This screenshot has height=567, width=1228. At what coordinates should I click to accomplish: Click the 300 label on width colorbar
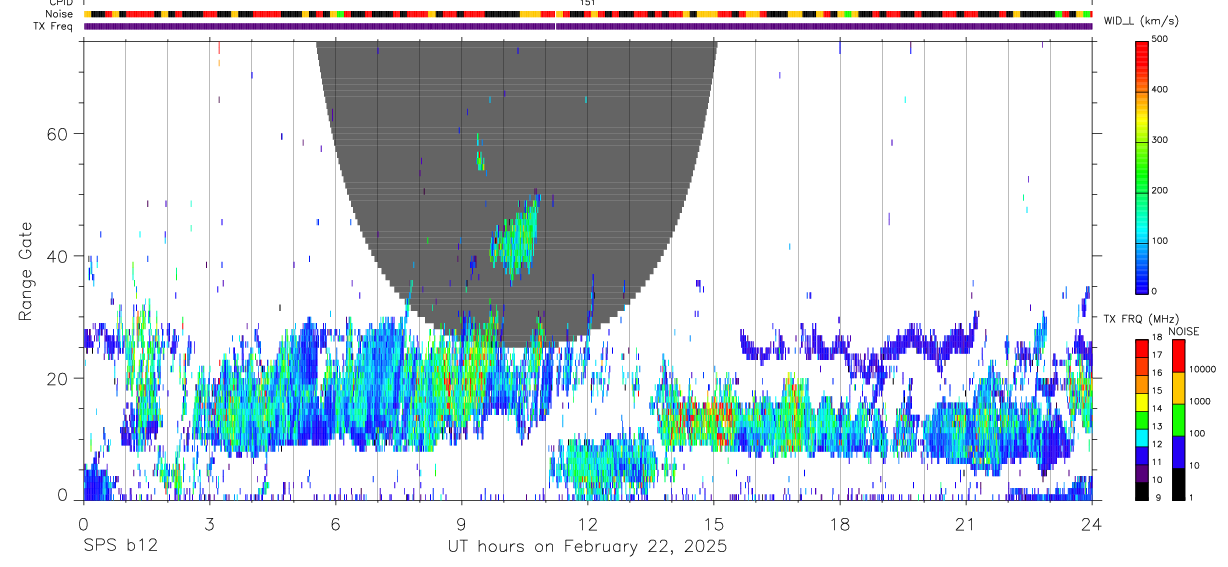[x=1161, y=140]
